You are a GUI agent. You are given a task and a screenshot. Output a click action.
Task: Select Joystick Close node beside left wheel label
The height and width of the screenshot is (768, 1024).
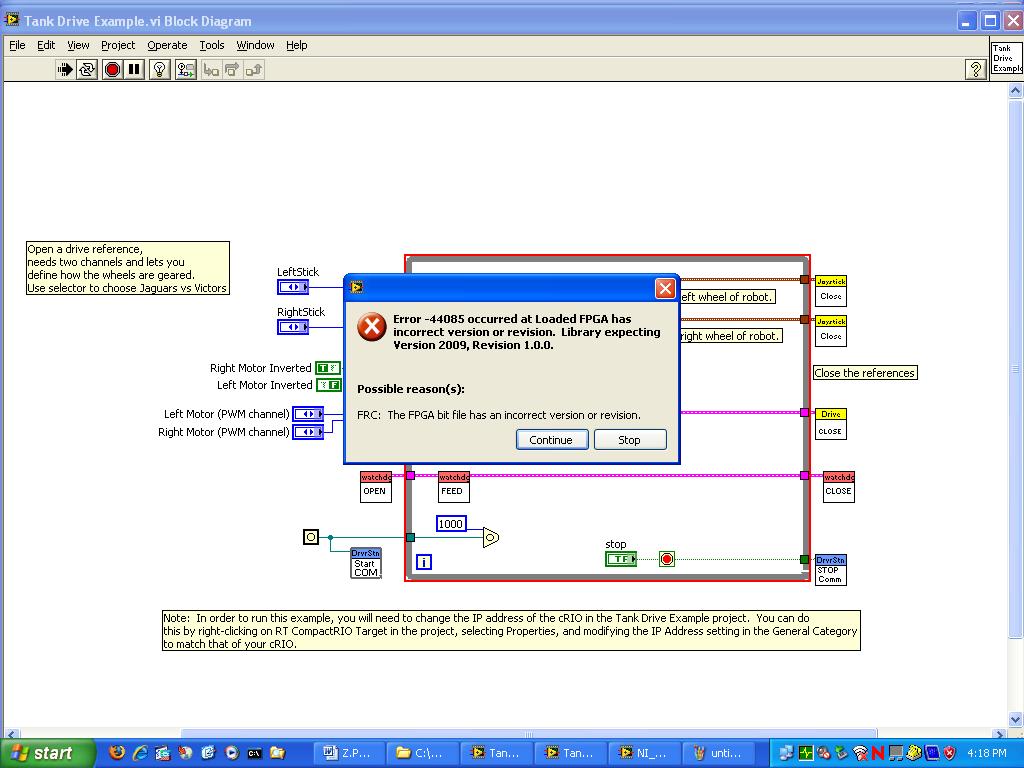pos(831,291)
